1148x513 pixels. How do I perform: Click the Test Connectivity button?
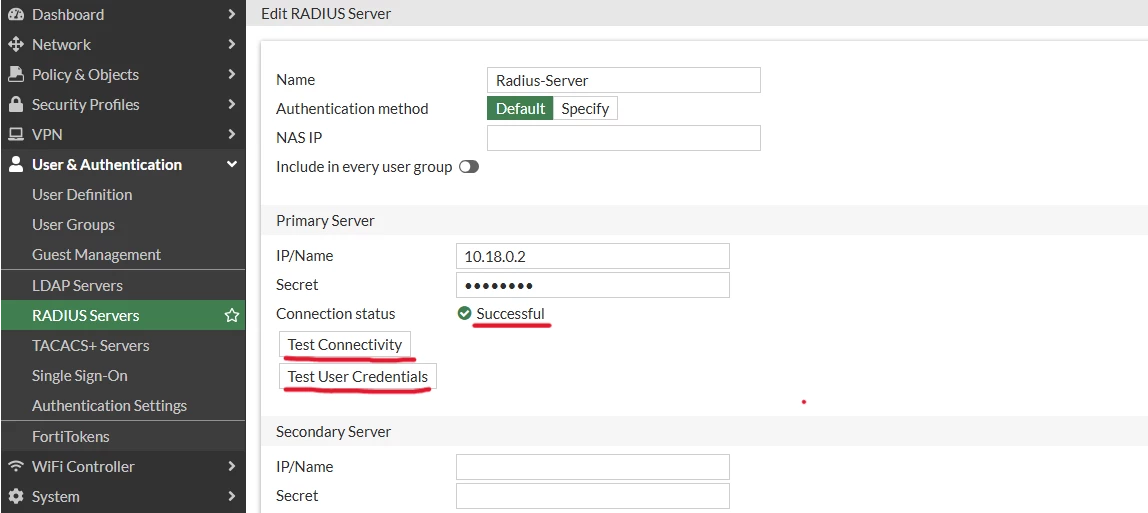point(345,345)
